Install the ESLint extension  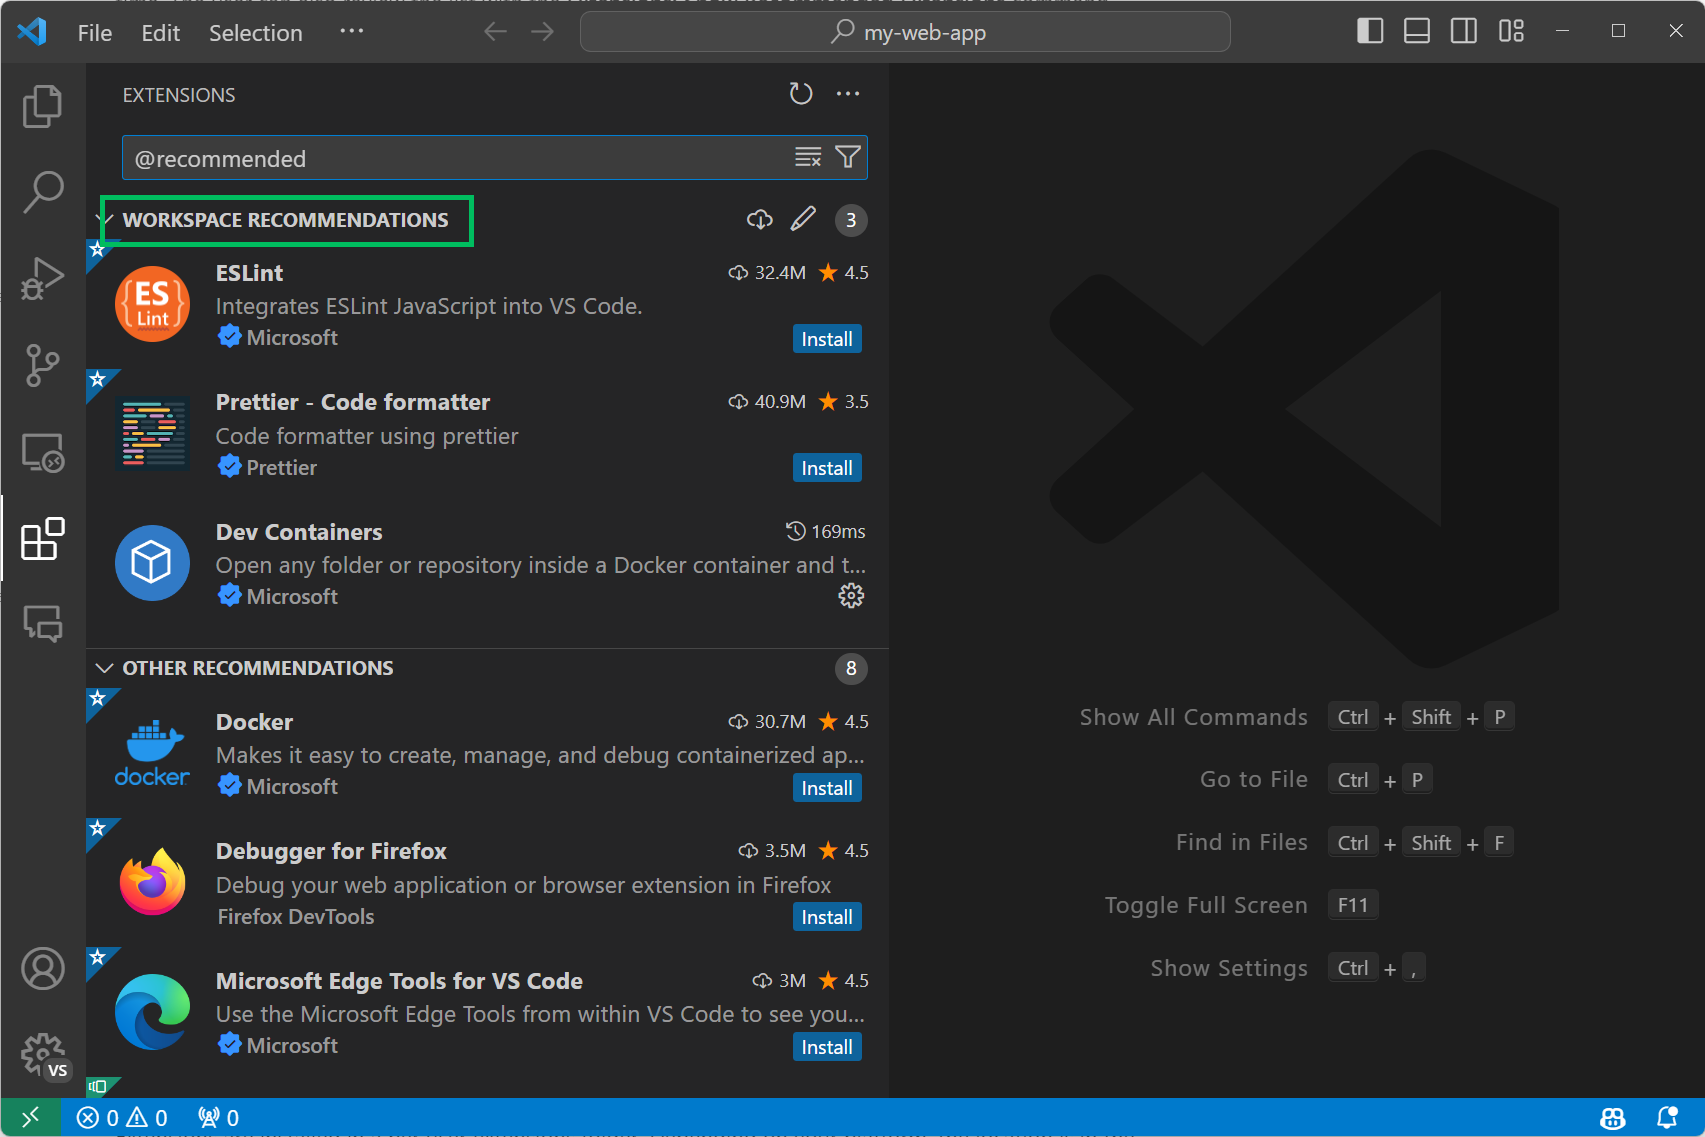click(x=826, y=339)
